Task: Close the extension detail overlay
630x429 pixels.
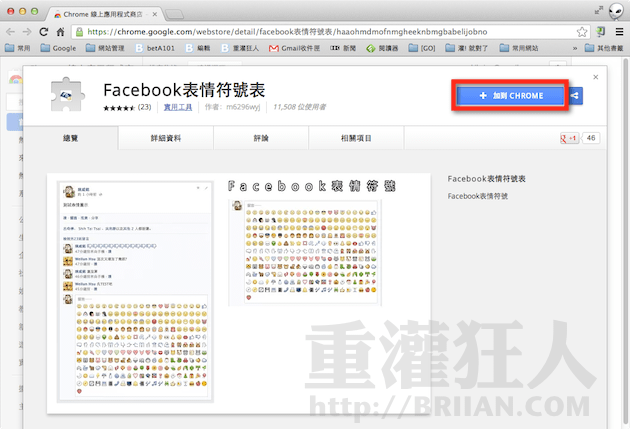Action: [x=595, y=77]
